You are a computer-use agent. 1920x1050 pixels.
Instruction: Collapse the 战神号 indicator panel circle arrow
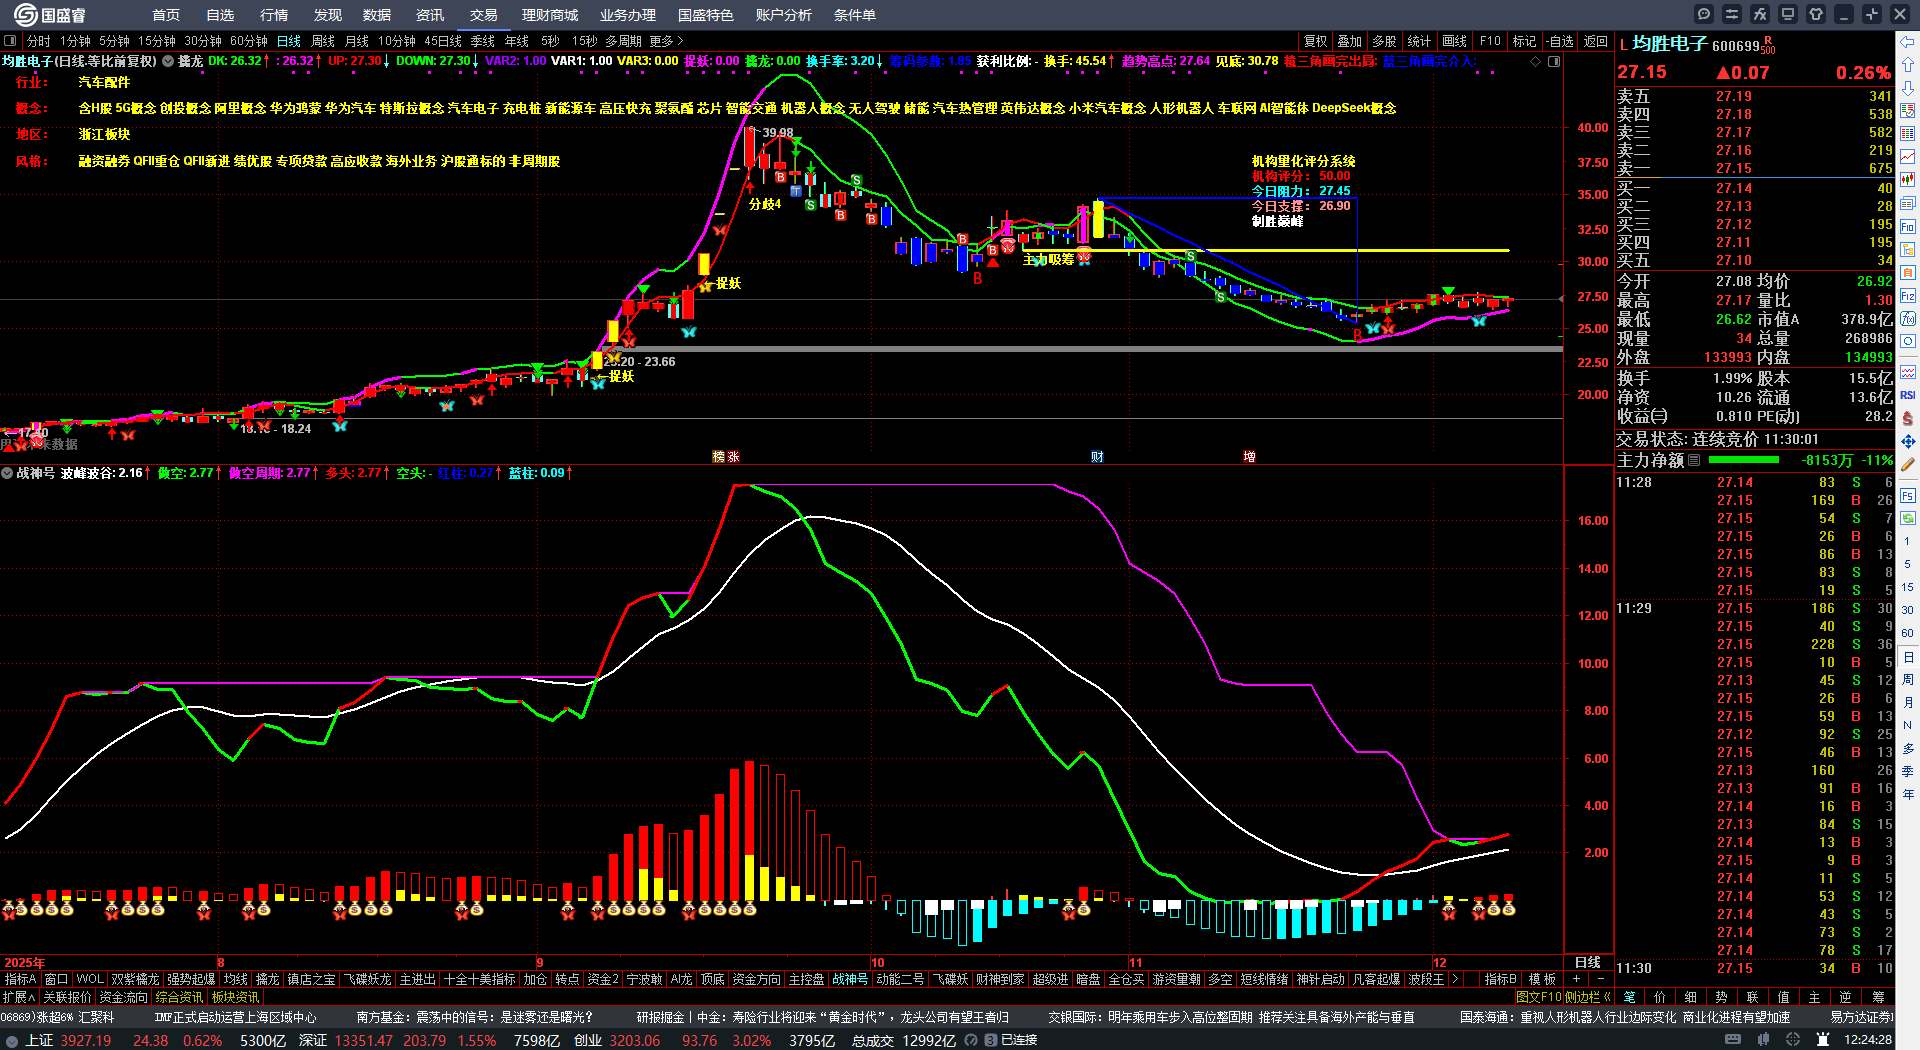(8, 473)
